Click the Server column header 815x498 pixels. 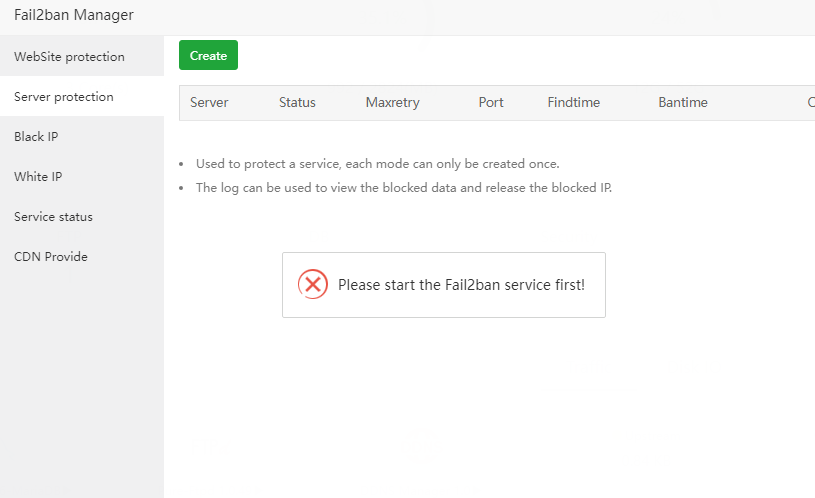pos(209,103)
